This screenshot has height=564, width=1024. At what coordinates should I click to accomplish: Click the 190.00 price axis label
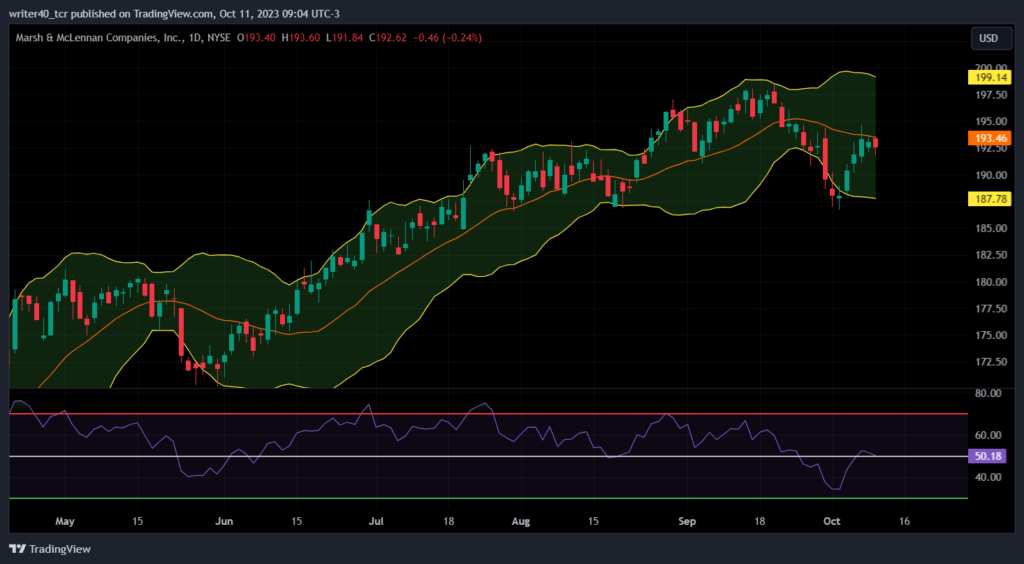989,175
